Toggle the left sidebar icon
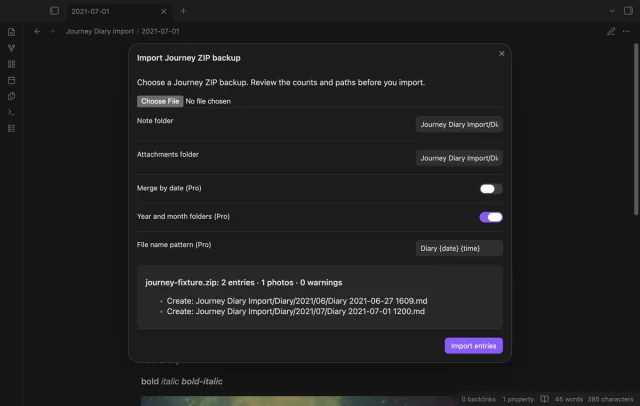 click(x=54, y=11)
